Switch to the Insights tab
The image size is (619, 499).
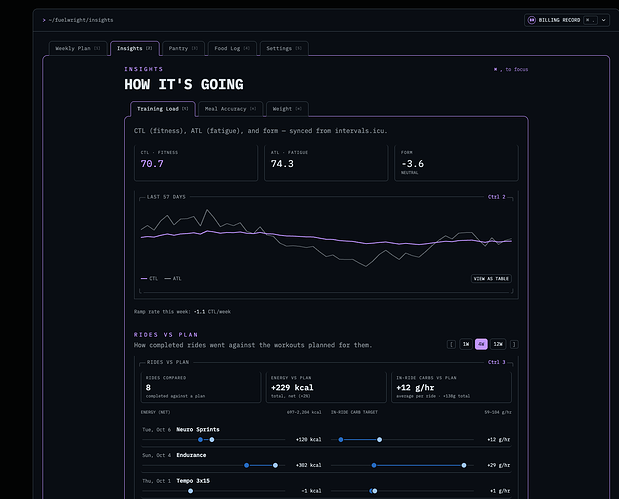click(135, 49)
